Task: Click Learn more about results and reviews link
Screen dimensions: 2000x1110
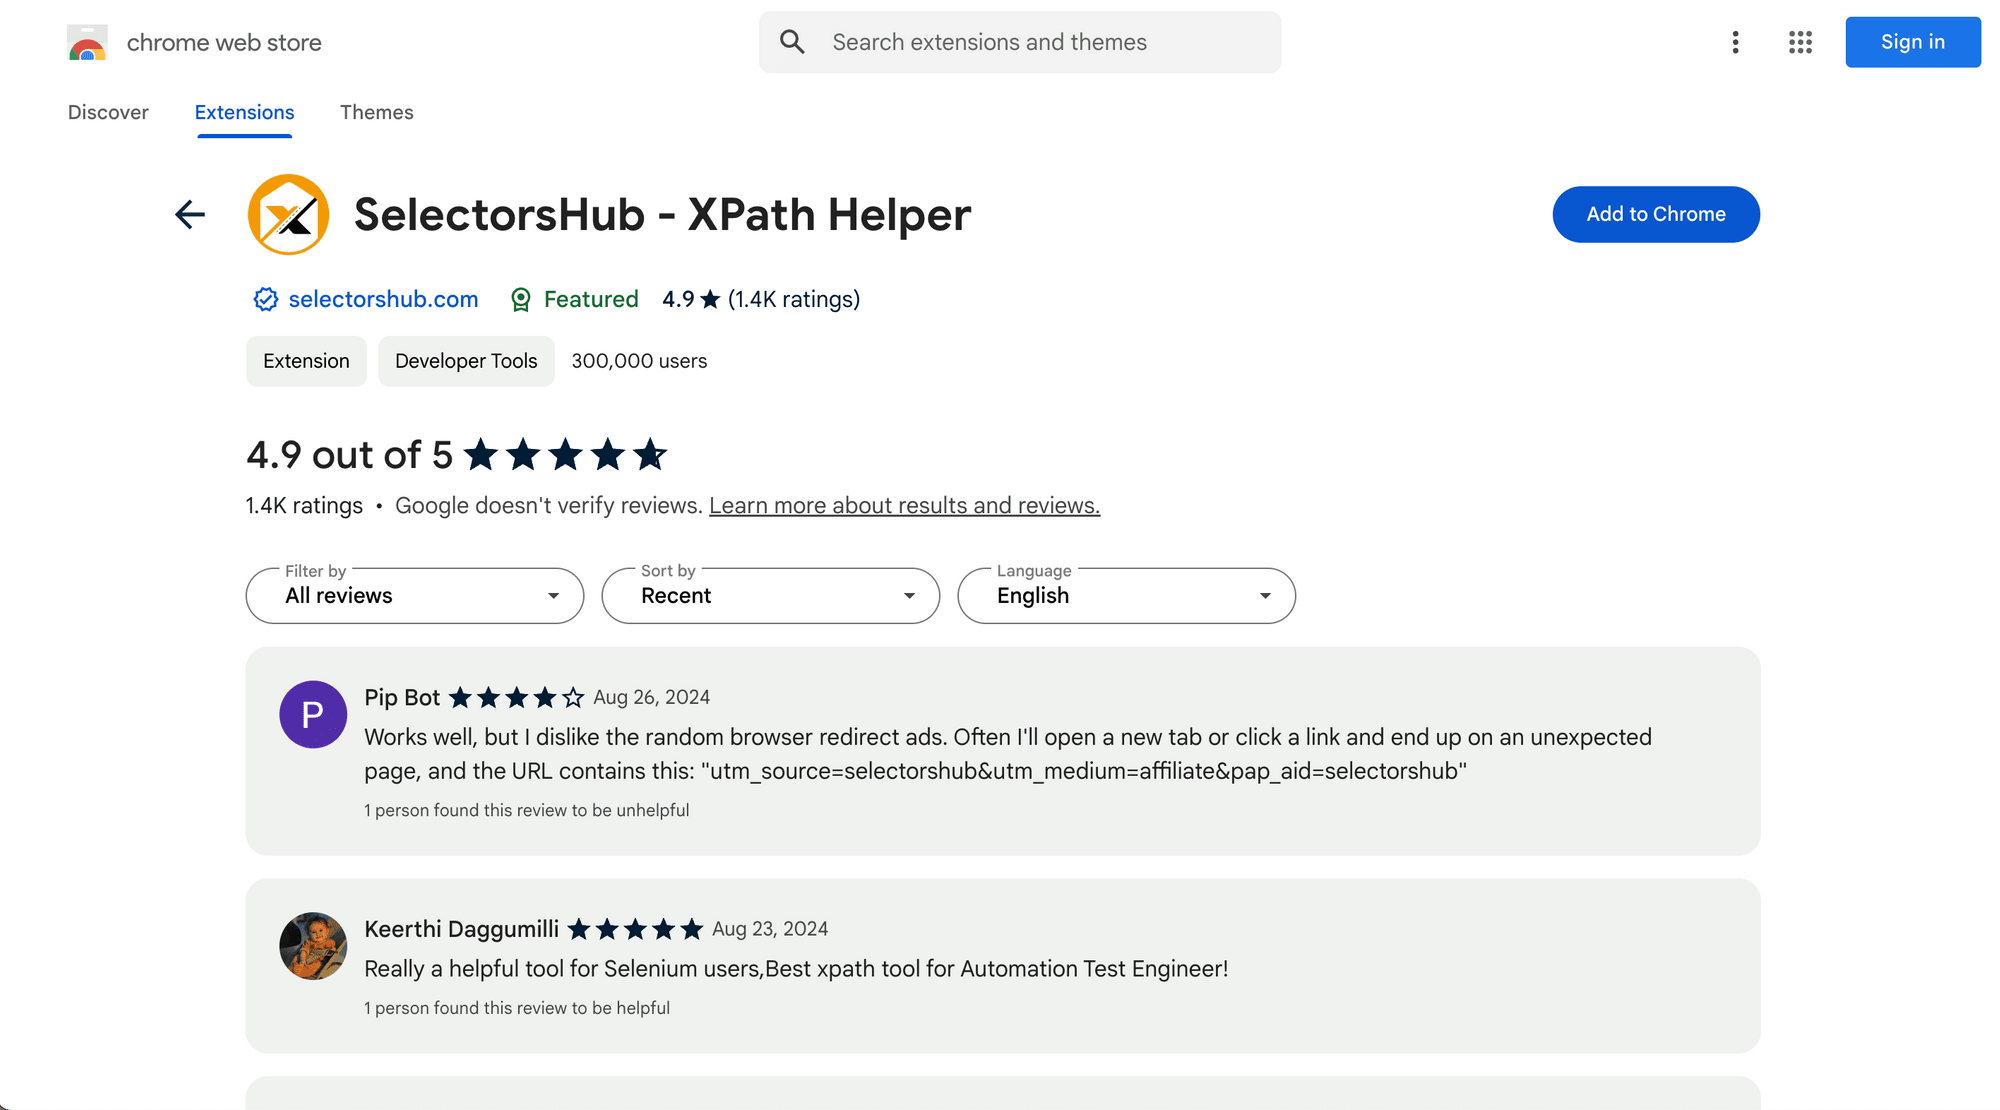Action: [904, 506]
